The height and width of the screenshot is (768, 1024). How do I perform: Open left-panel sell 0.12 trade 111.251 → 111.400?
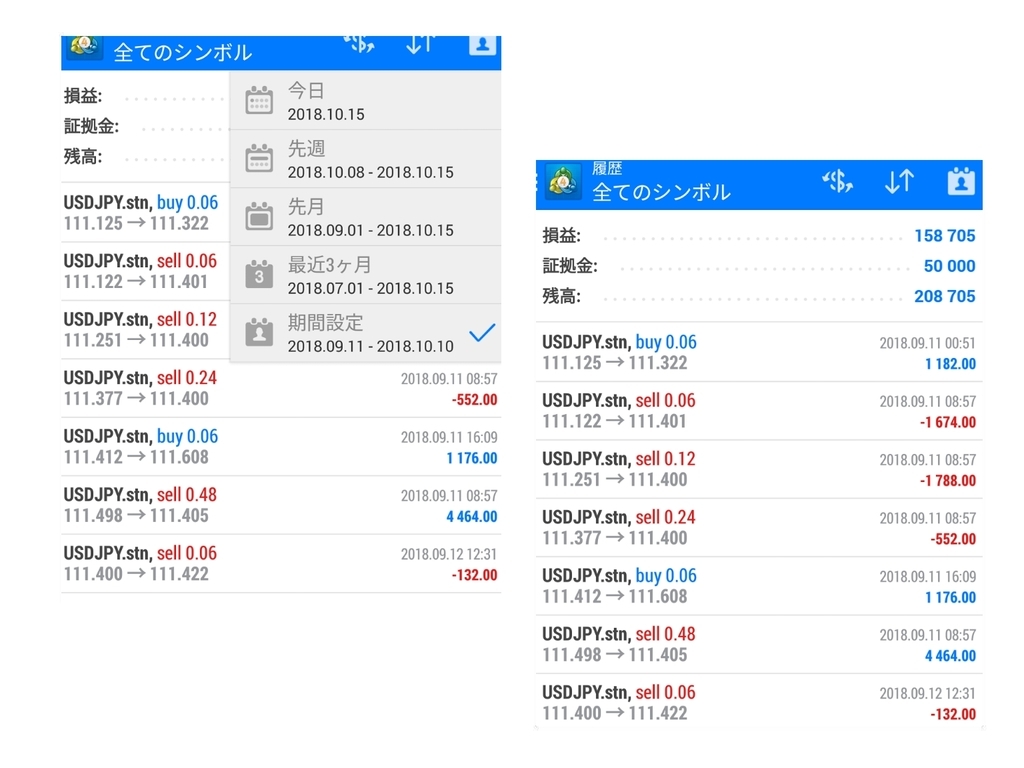(x=145, y=330)
